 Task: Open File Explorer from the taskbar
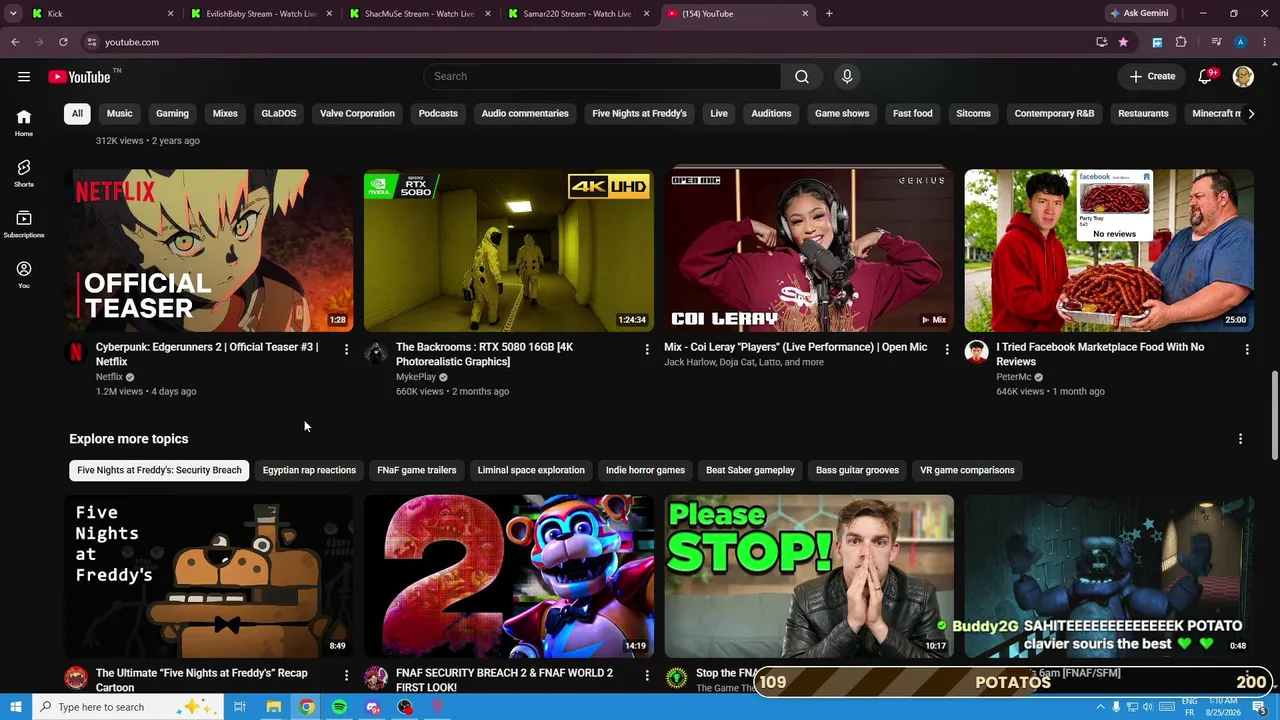273,707
